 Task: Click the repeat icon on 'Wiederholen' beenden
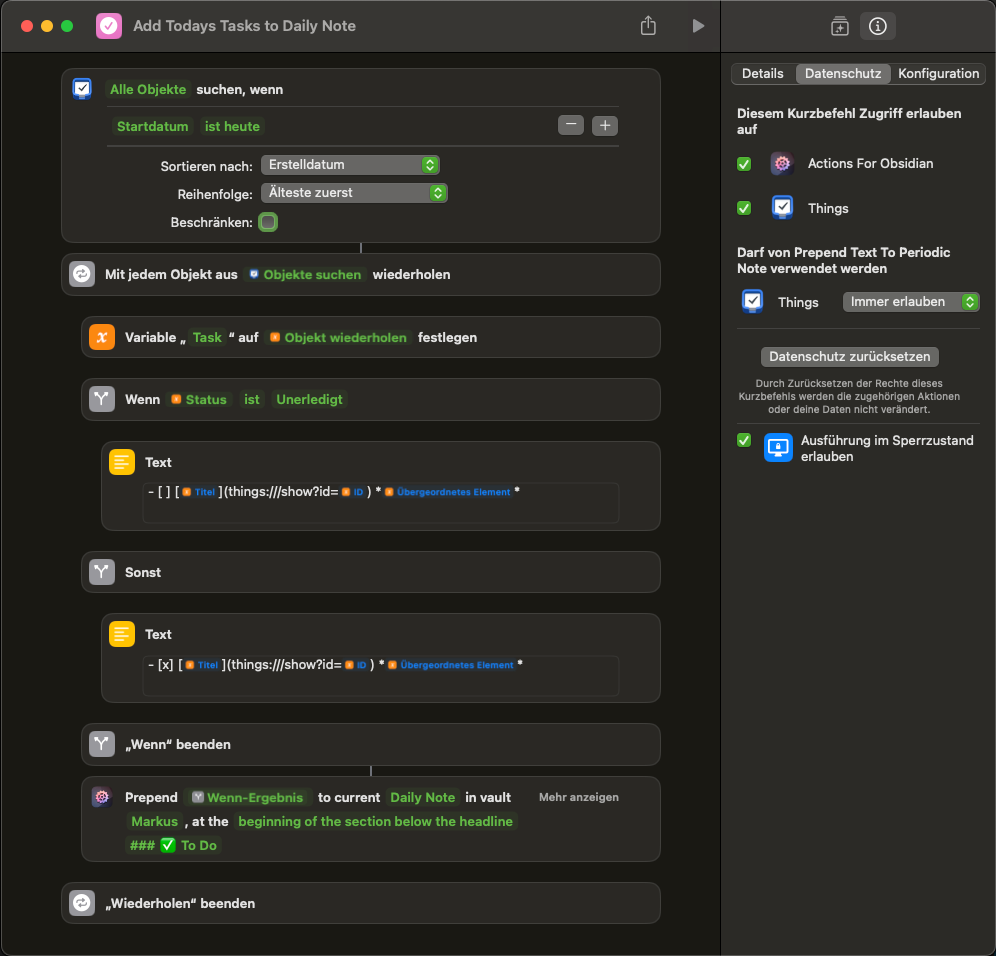(82, 903)
